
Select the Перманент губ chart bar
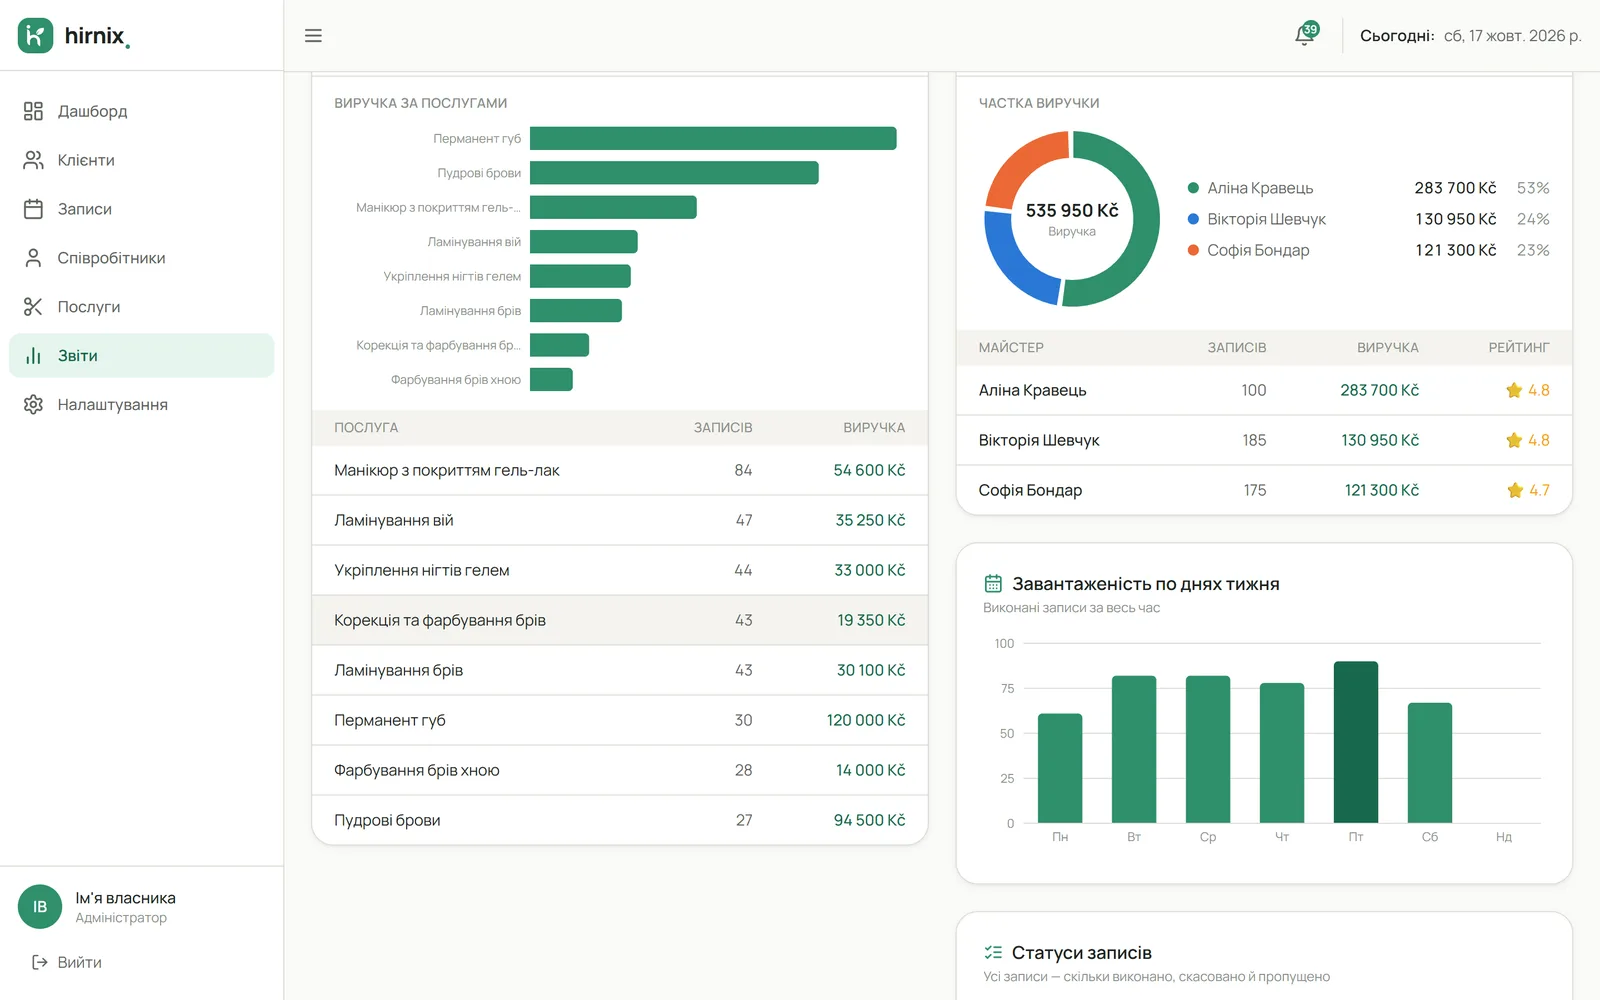(713, 138)
